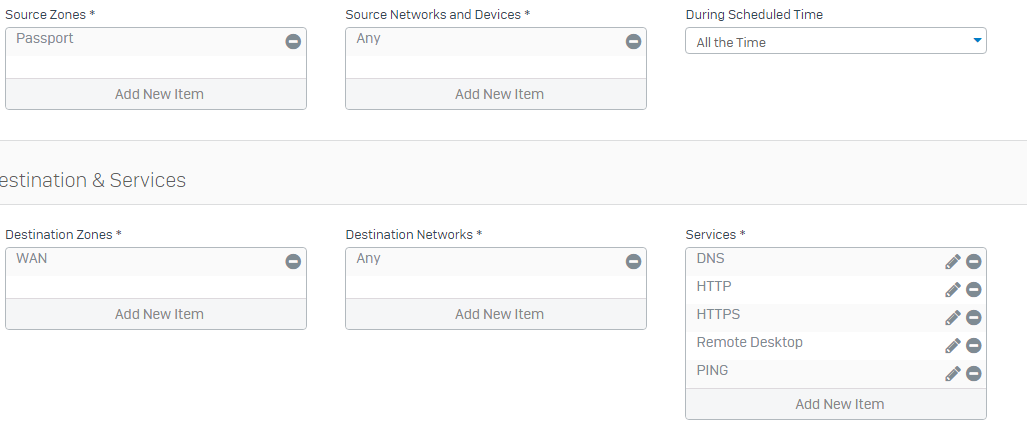Remove Any from Source Networks and Devices

click(x=633, y=41)
